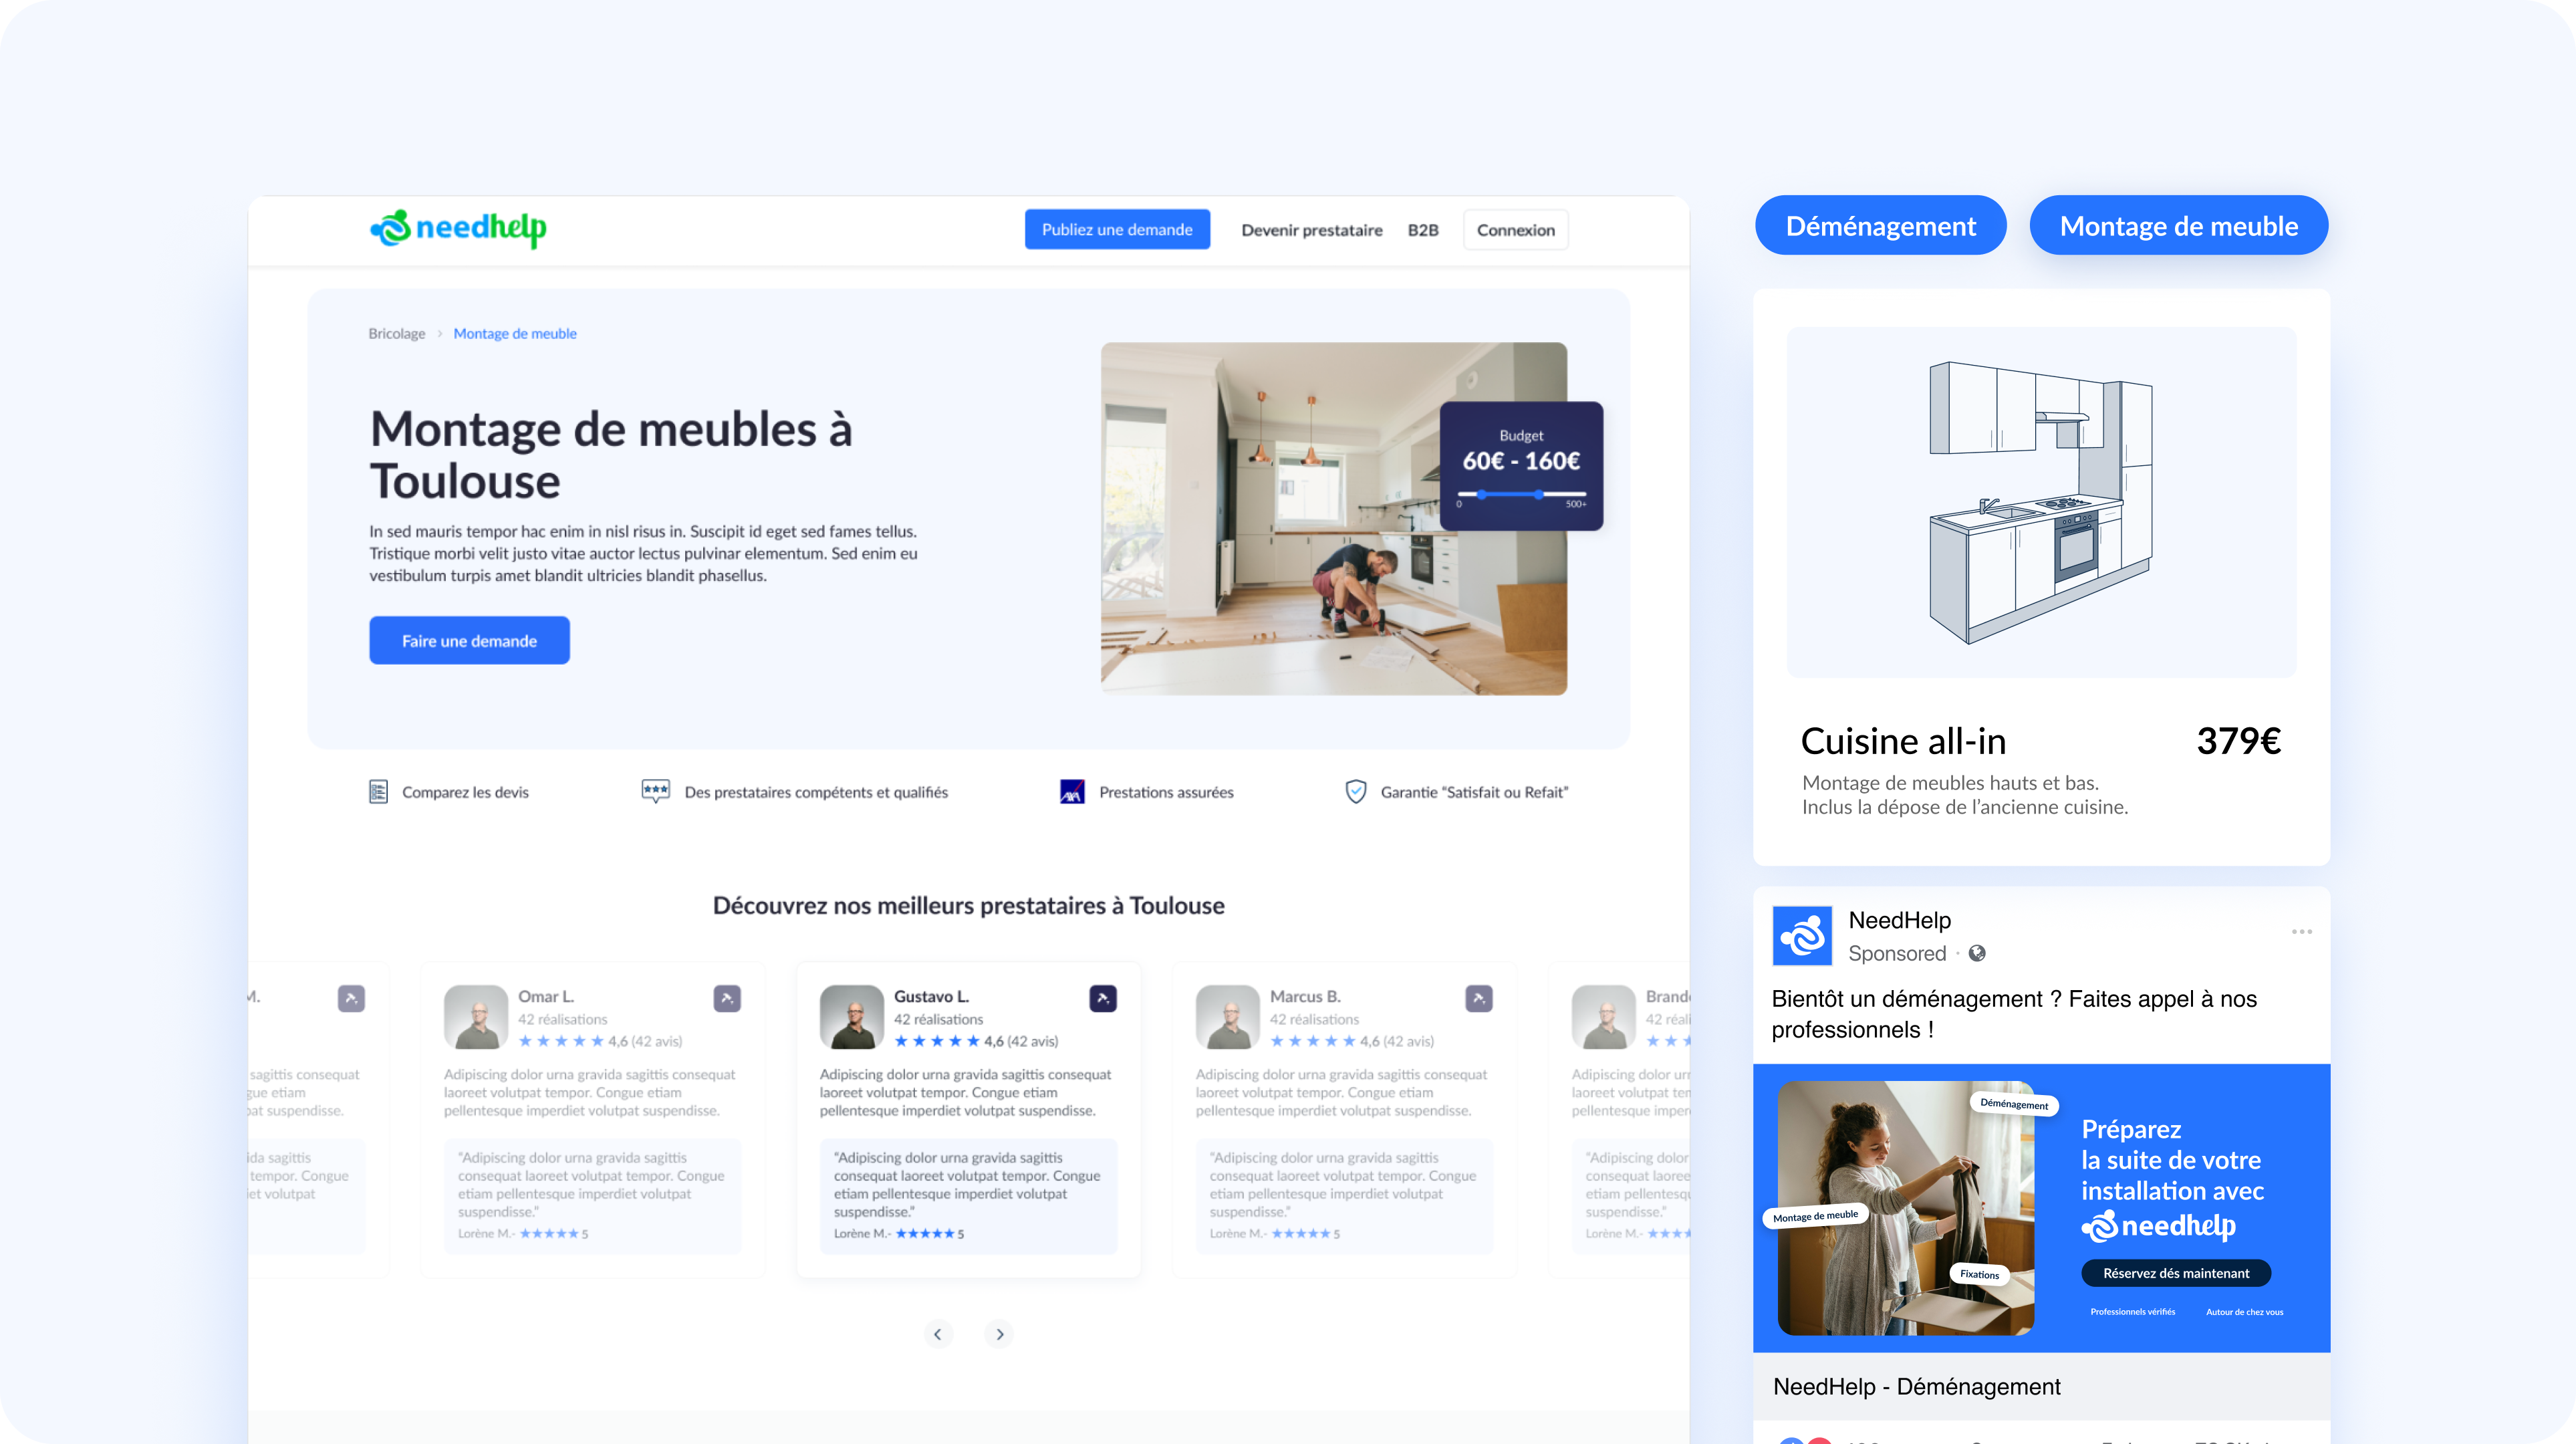Viewport: 2576px width, 1444px height.
Task: Click the star-rating chat icon for qualified providers
Action: coord(655,792)
